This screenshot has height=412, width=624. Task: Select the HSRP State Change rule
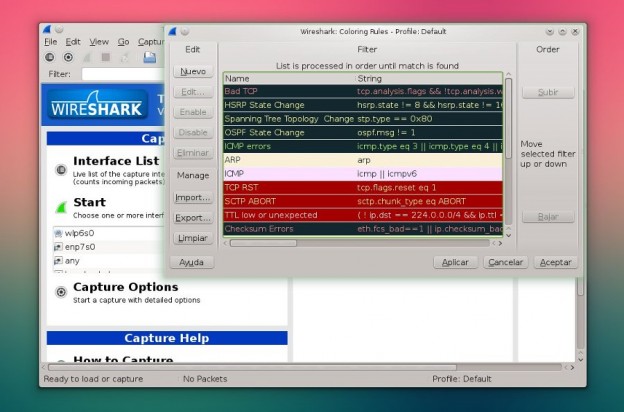click(363, 105)
